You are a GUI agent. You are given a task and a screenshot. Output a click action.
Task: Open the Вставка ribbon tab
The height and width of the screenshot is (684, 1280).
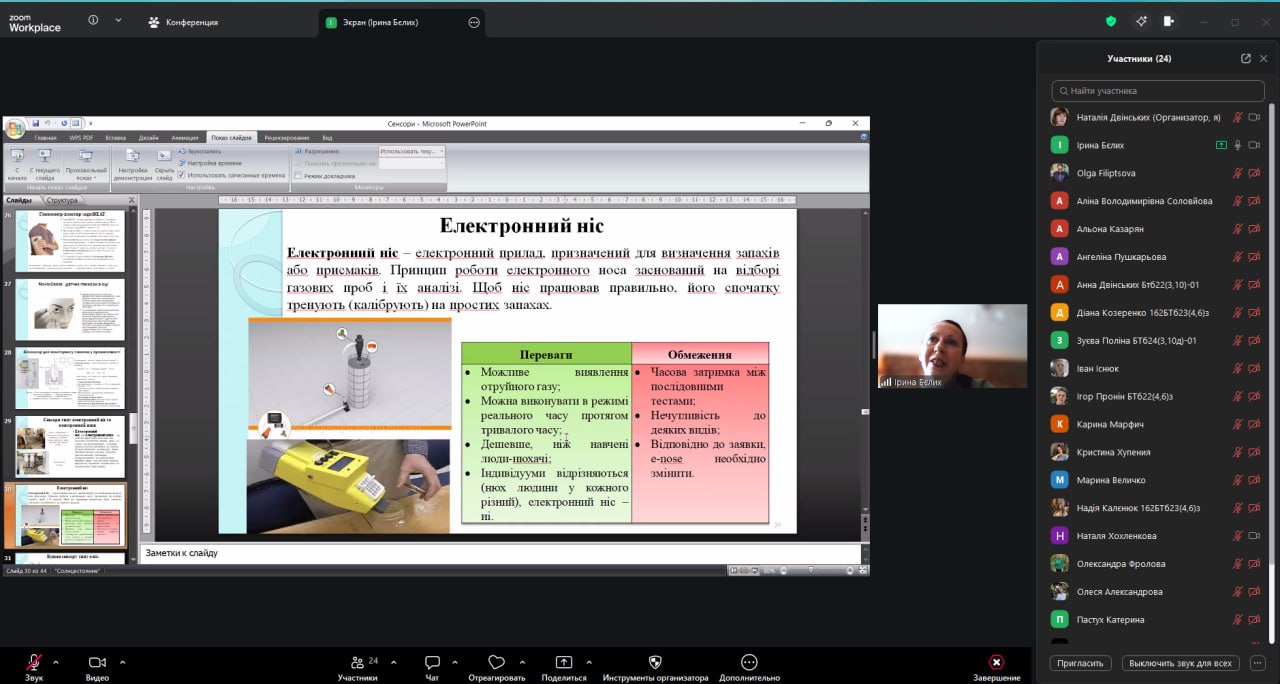pos(115,137)
